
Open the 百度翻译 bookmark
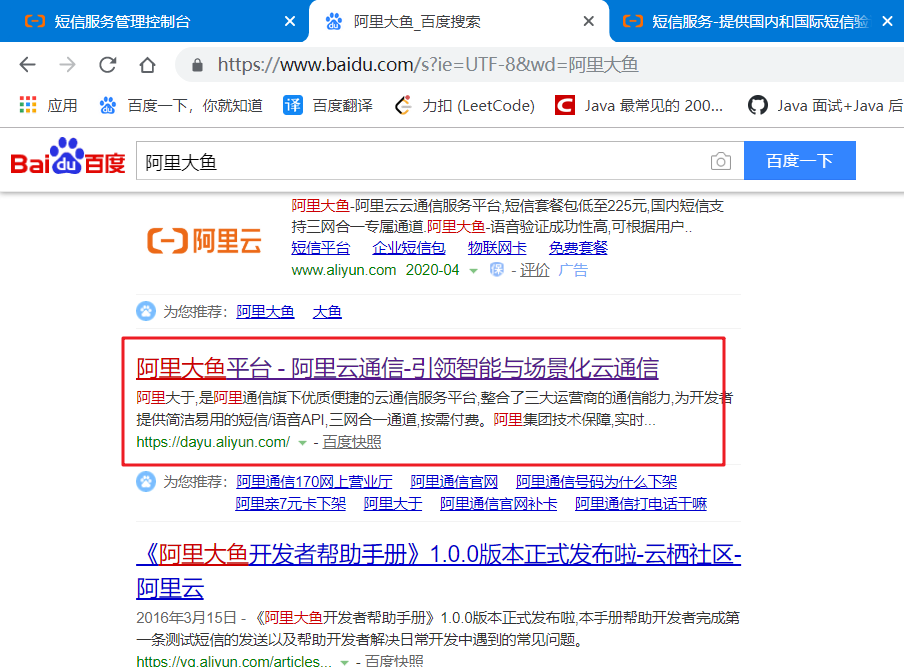(x=328, y=105)
